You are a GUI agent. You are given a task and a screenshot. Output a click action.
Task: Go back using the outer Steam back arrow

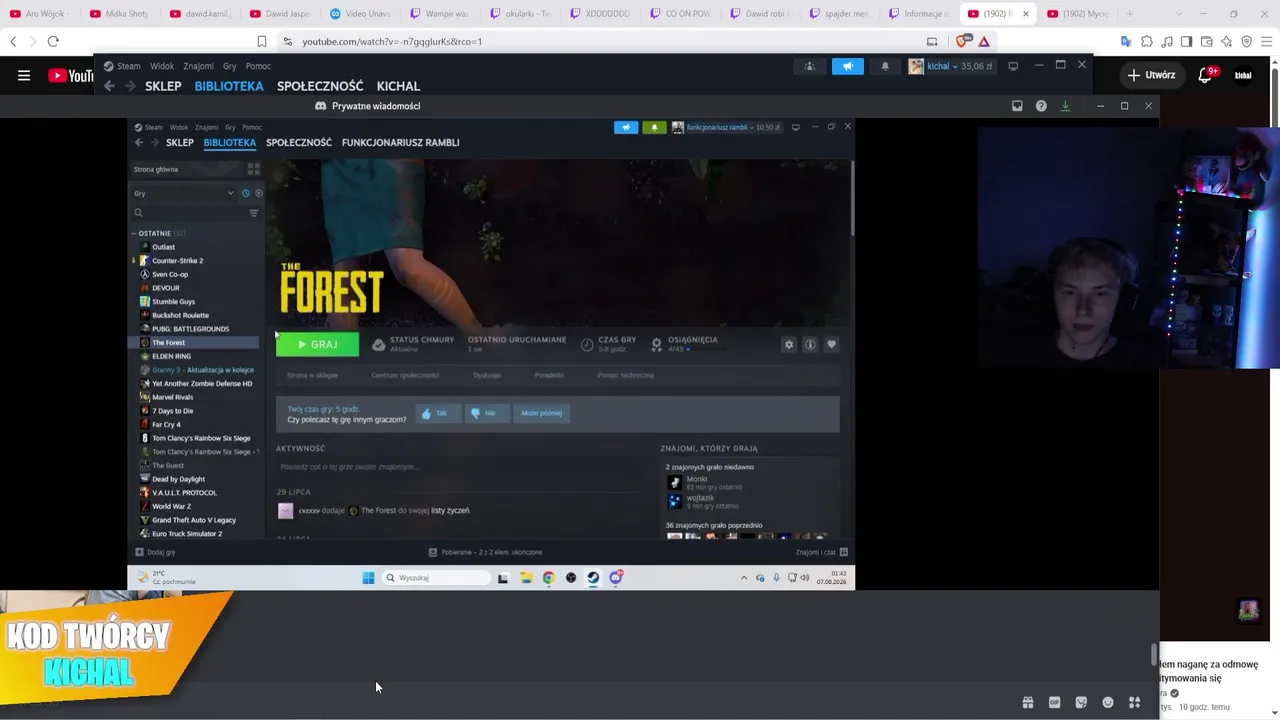pos(109,86)
